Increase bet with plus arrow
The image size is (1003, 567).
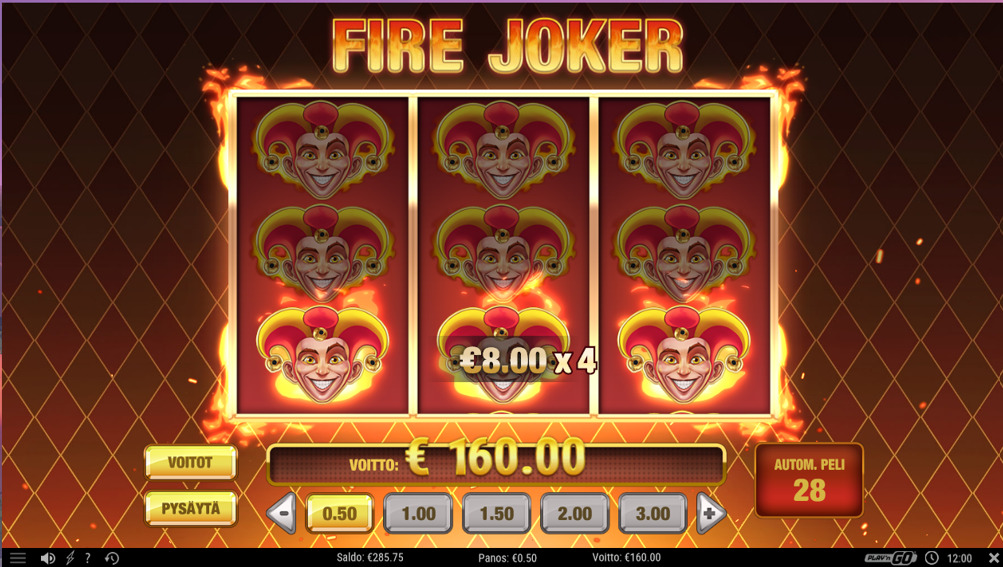point(710,513)
